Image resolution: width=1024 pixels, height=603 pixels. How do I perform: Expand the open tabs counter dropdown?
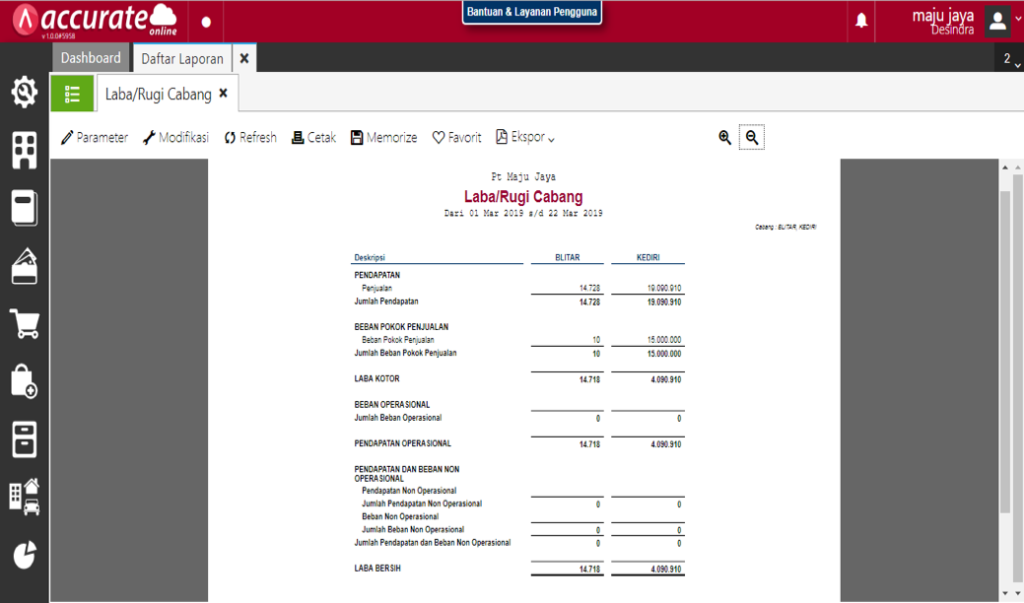click(1011, 59)
